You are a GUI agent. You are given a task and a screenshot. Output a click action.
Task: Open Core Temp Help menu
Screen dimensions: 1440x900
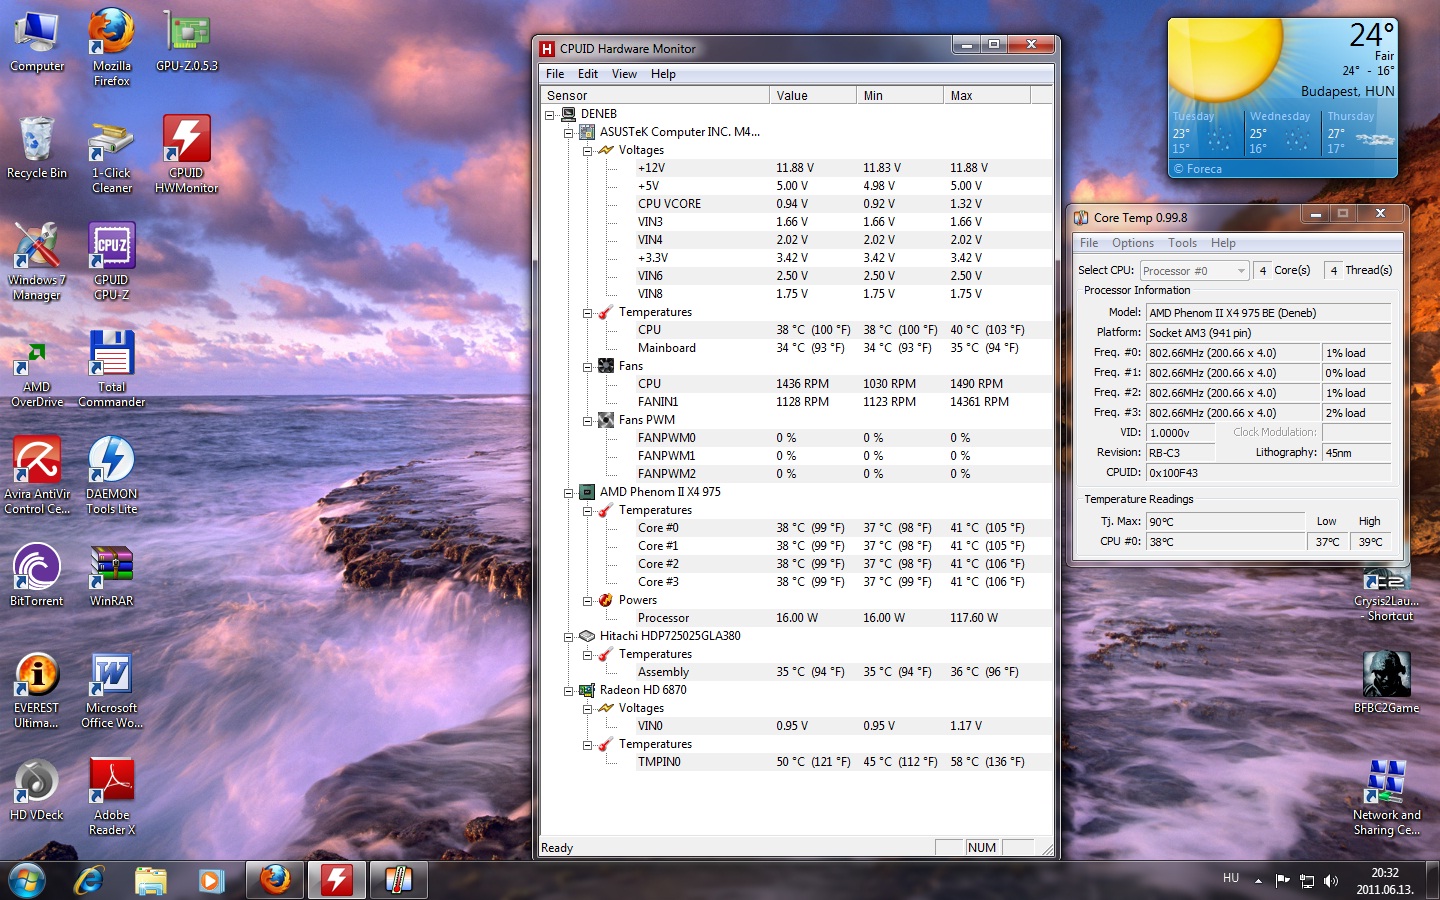coord(1223,243)
